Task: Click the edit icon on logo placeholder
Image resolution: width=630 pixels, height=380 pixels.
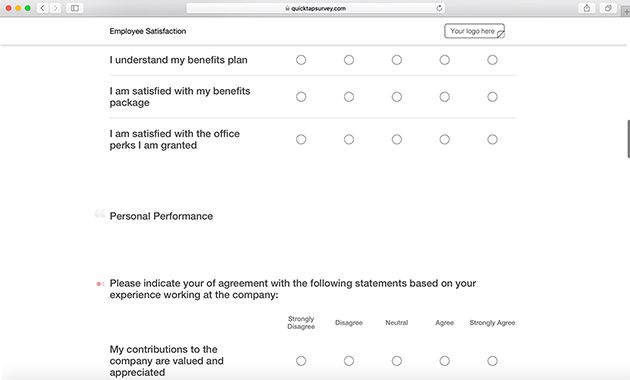Action: (x=501, y=35)
